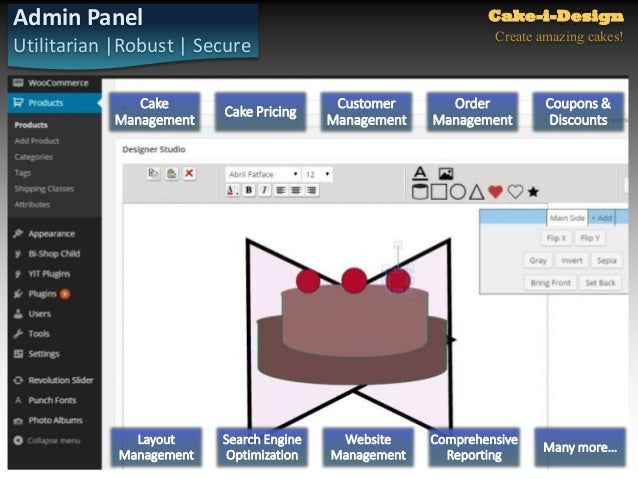Click the Bring Front button

(551, 283)
